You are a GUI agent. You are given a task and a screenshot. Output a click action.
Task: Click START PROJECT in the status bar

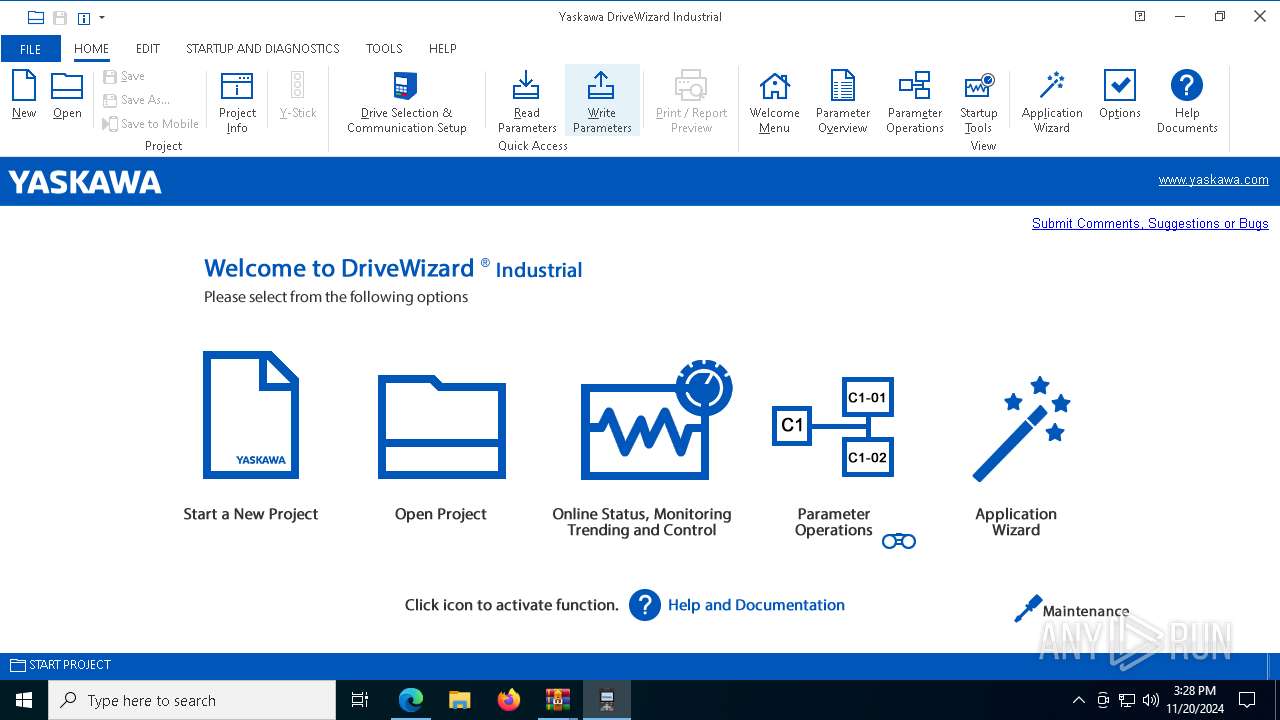[61, 665]
